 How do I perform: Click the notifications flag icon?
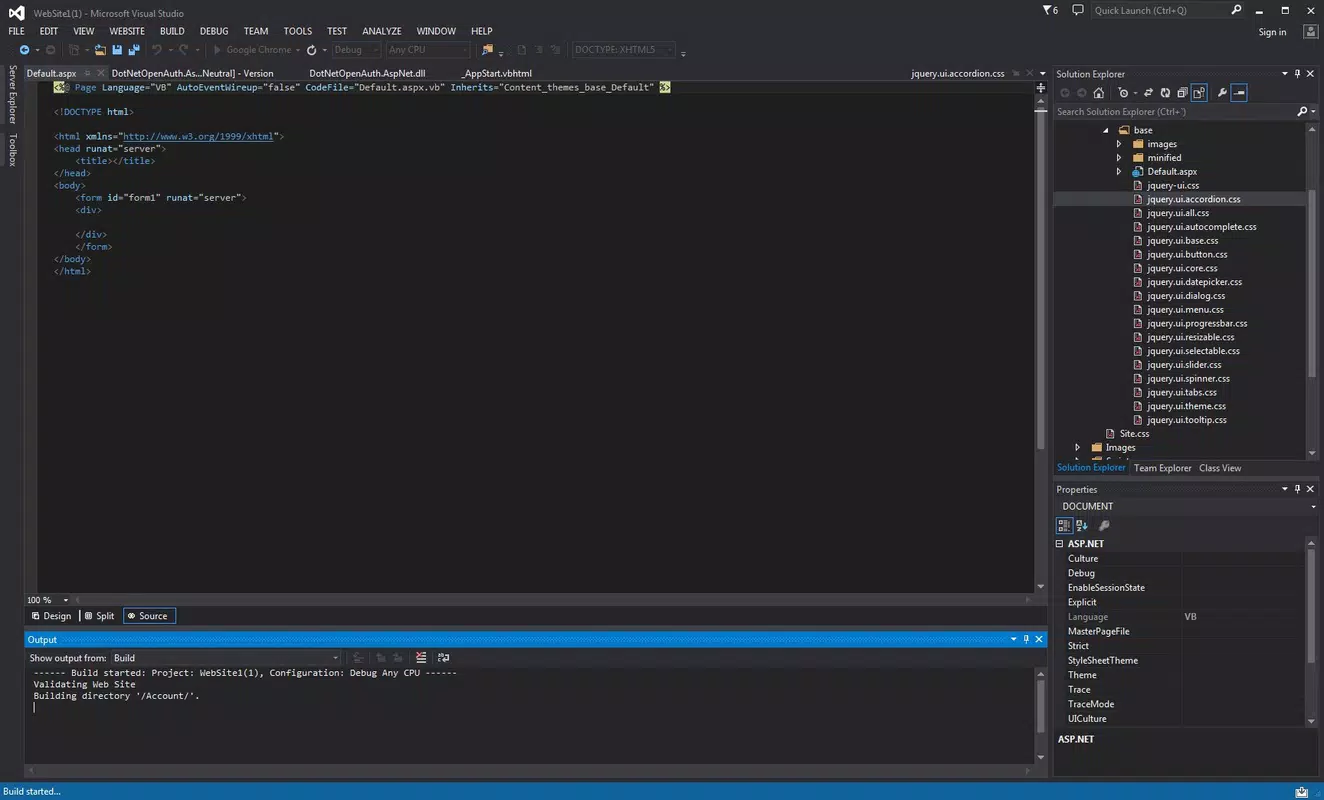(1050, 10)
